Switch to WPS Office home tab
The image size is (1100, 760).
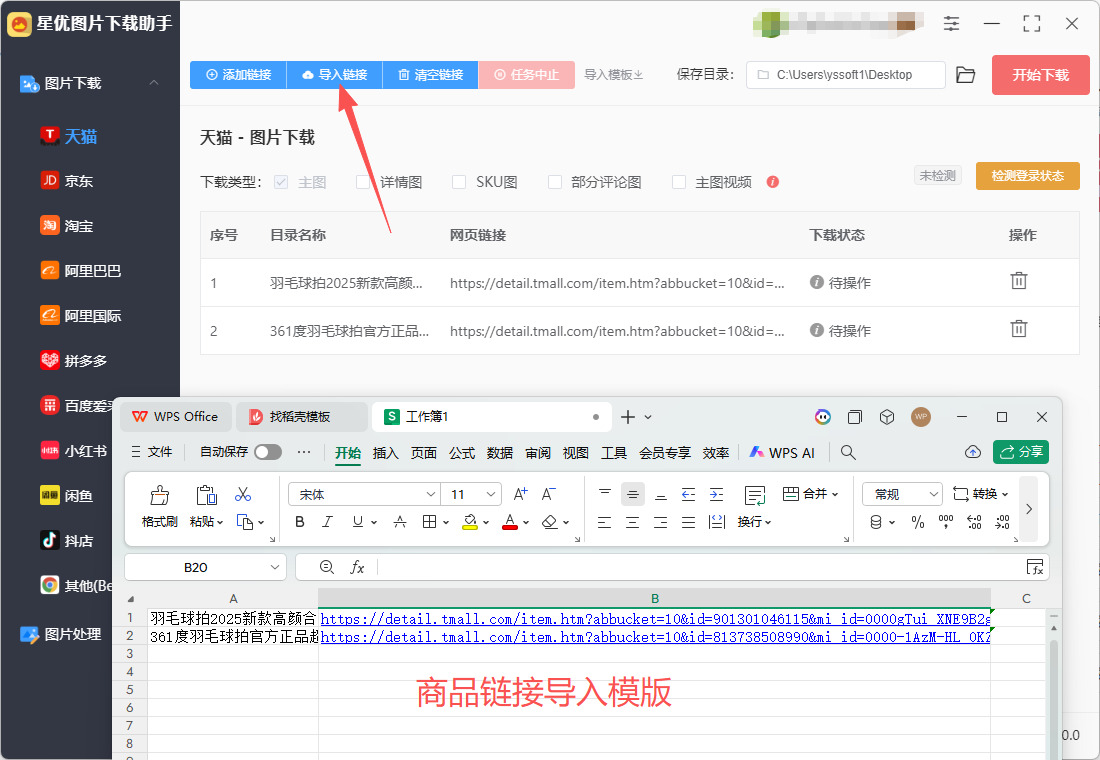(176, 417)
